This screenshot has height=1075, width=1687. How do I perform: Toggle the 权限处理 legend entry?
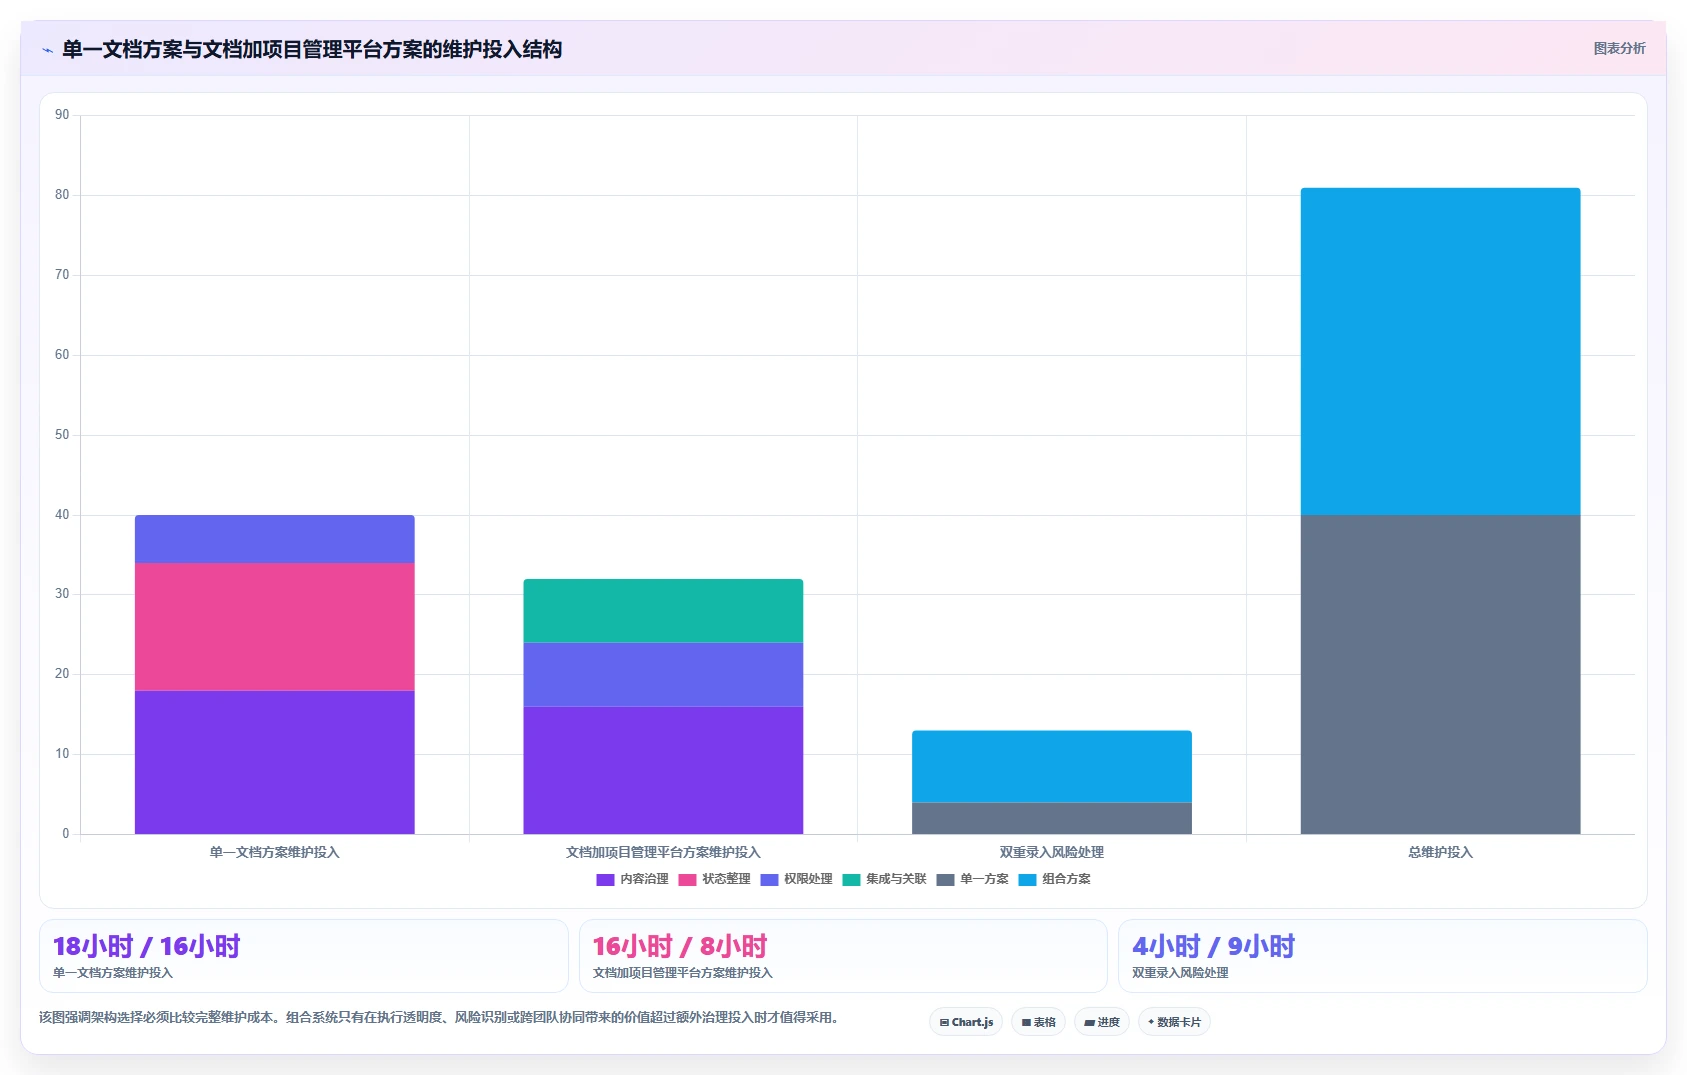tap(796, 880)
